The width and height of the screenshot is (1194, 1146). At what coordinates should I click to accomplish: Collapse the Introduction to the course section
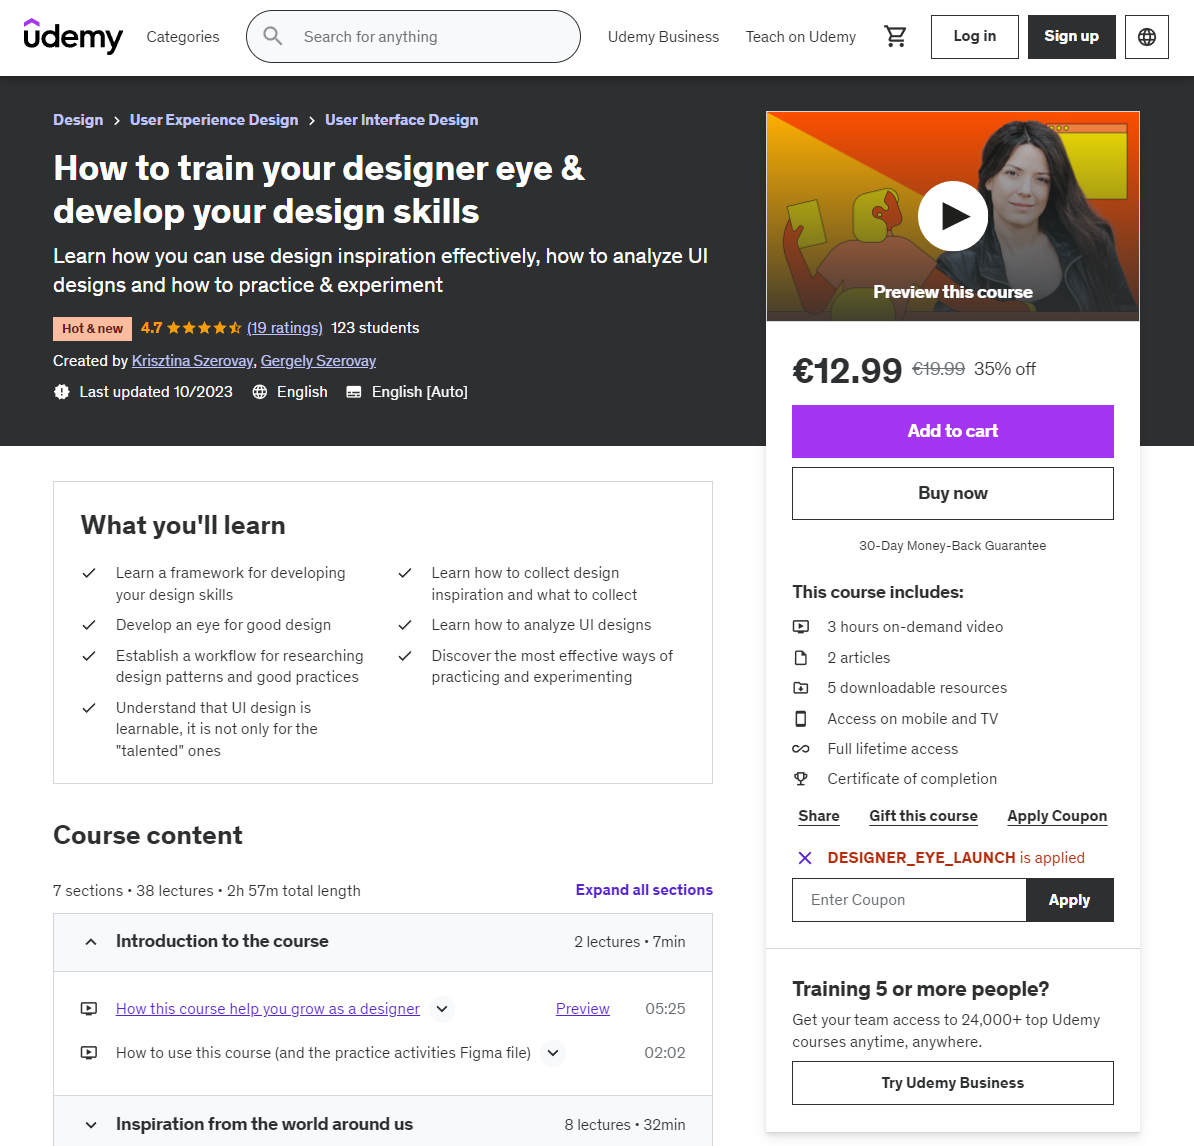point(383,942)
